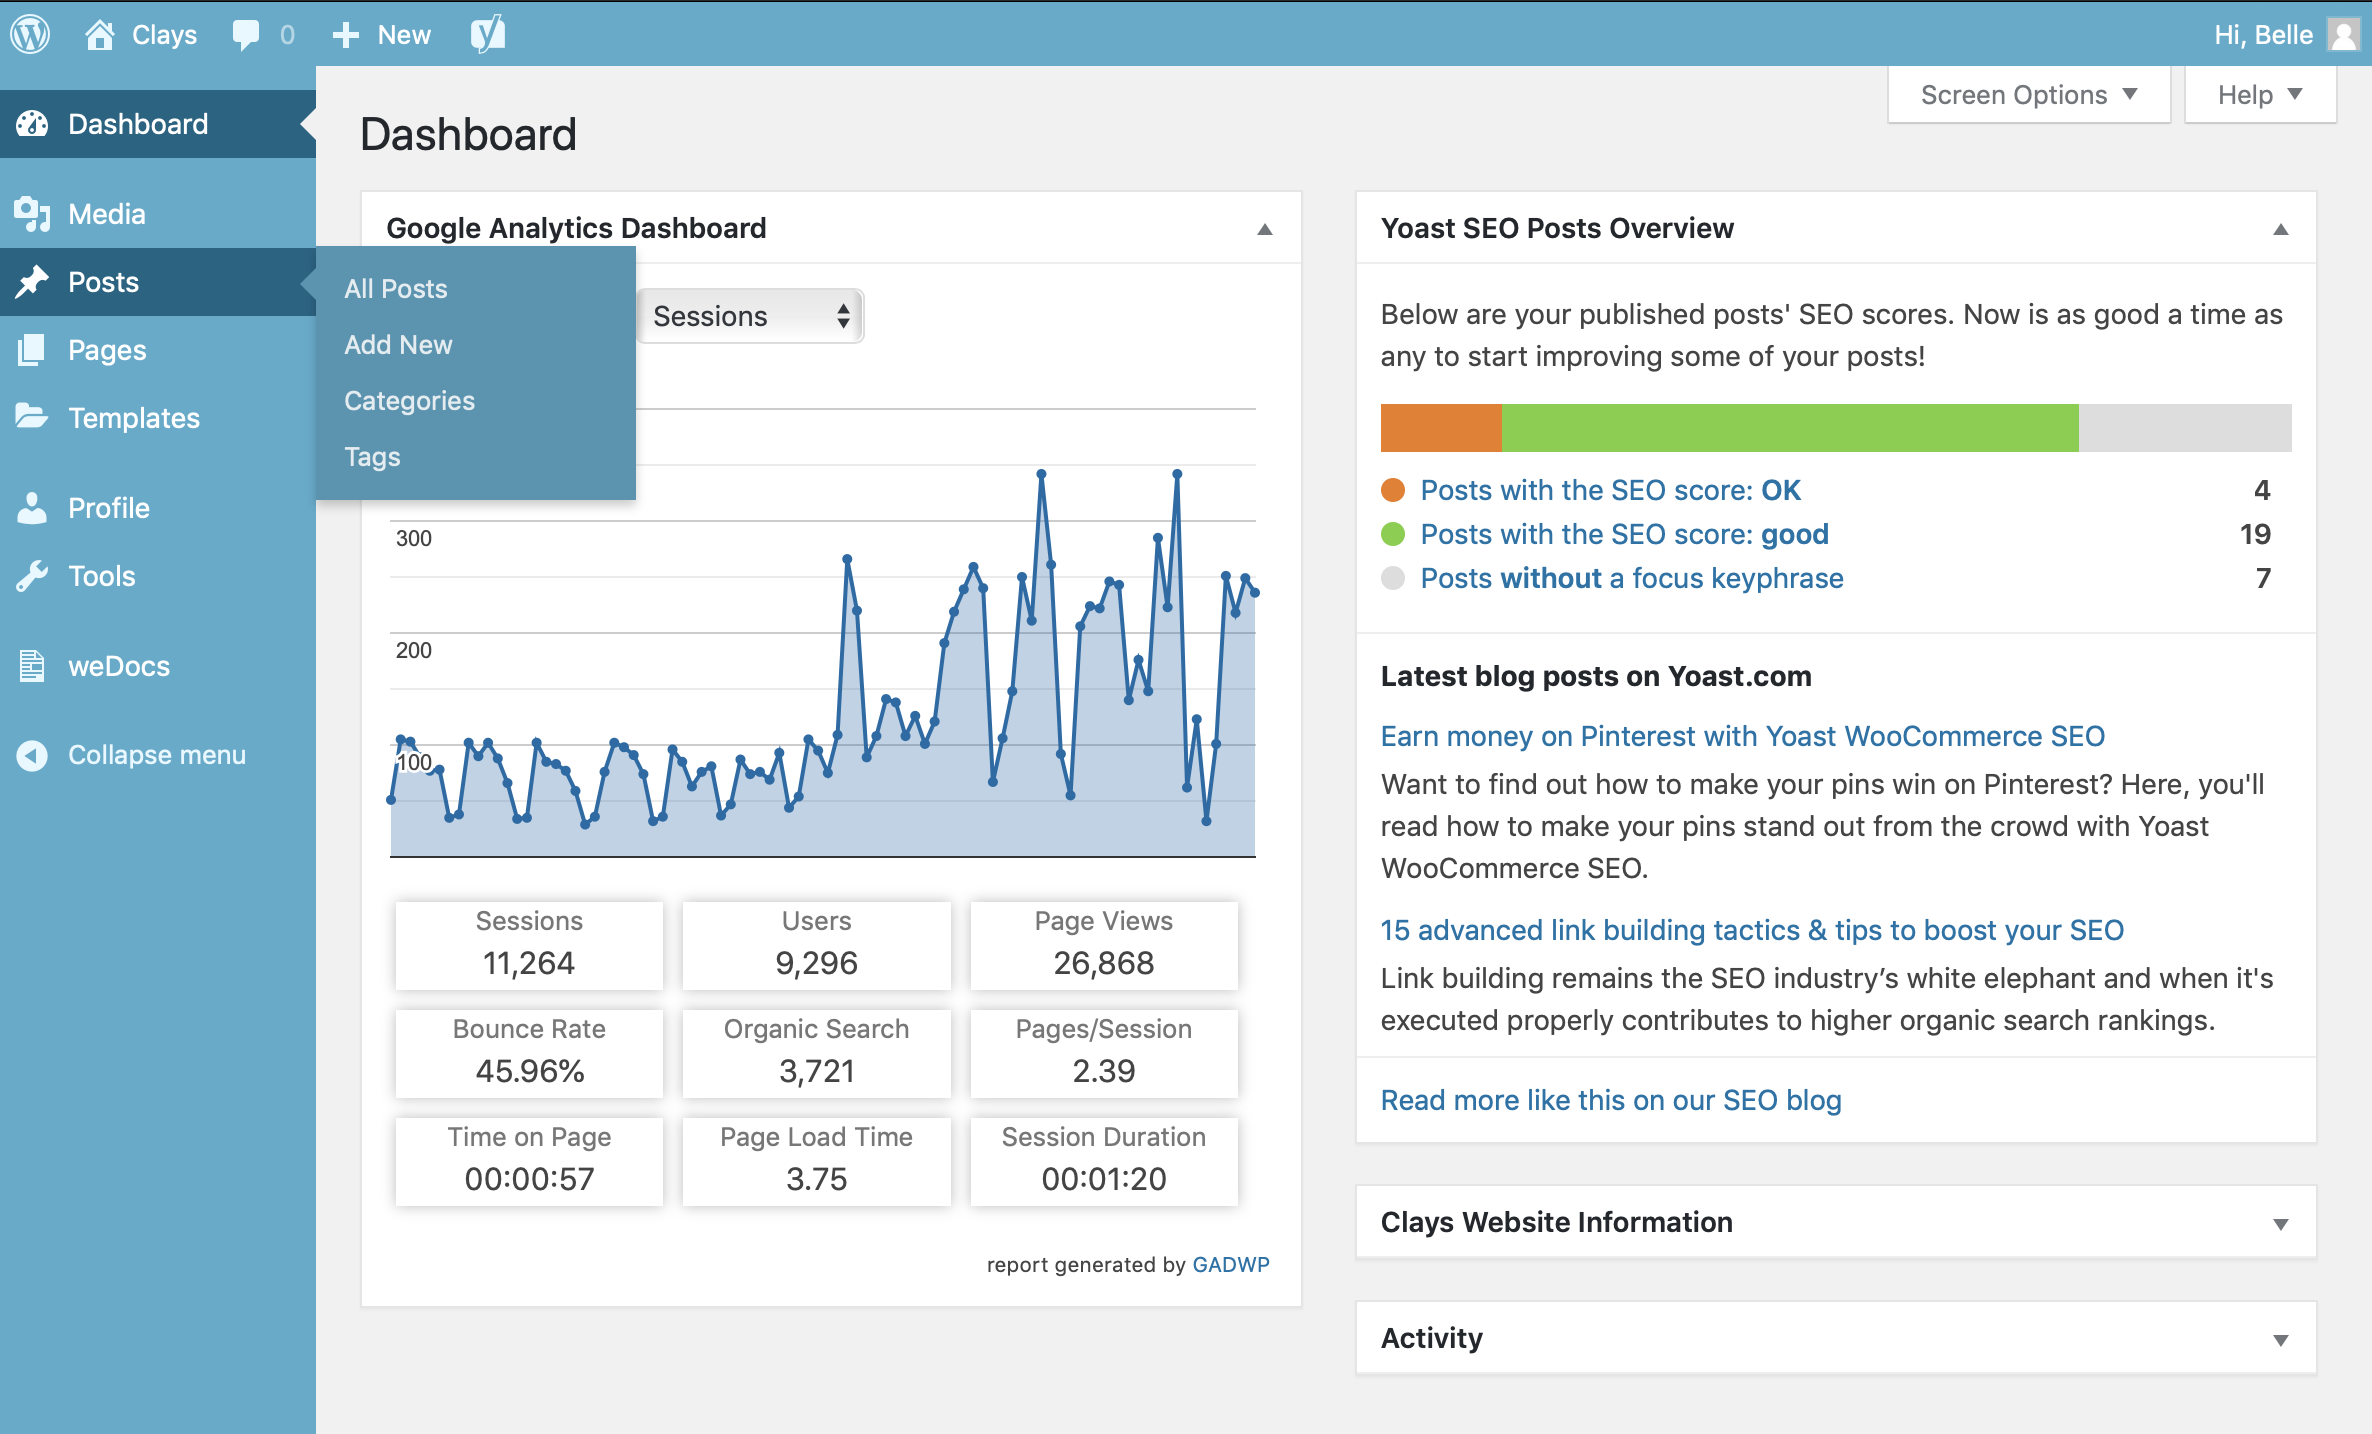Click green segment of SEO score bar
Image resolution: width=2372 pixels, height=1434 pixels.
point(1790,428)
